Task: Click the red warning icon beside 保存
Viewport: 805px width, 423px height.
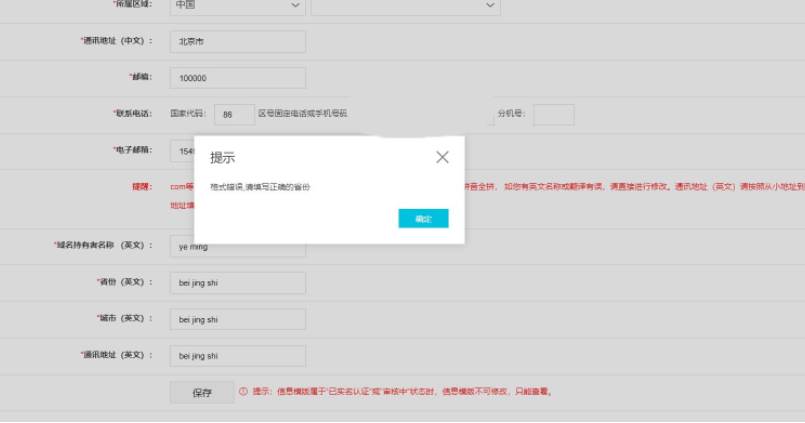Action: coord(243,392)
